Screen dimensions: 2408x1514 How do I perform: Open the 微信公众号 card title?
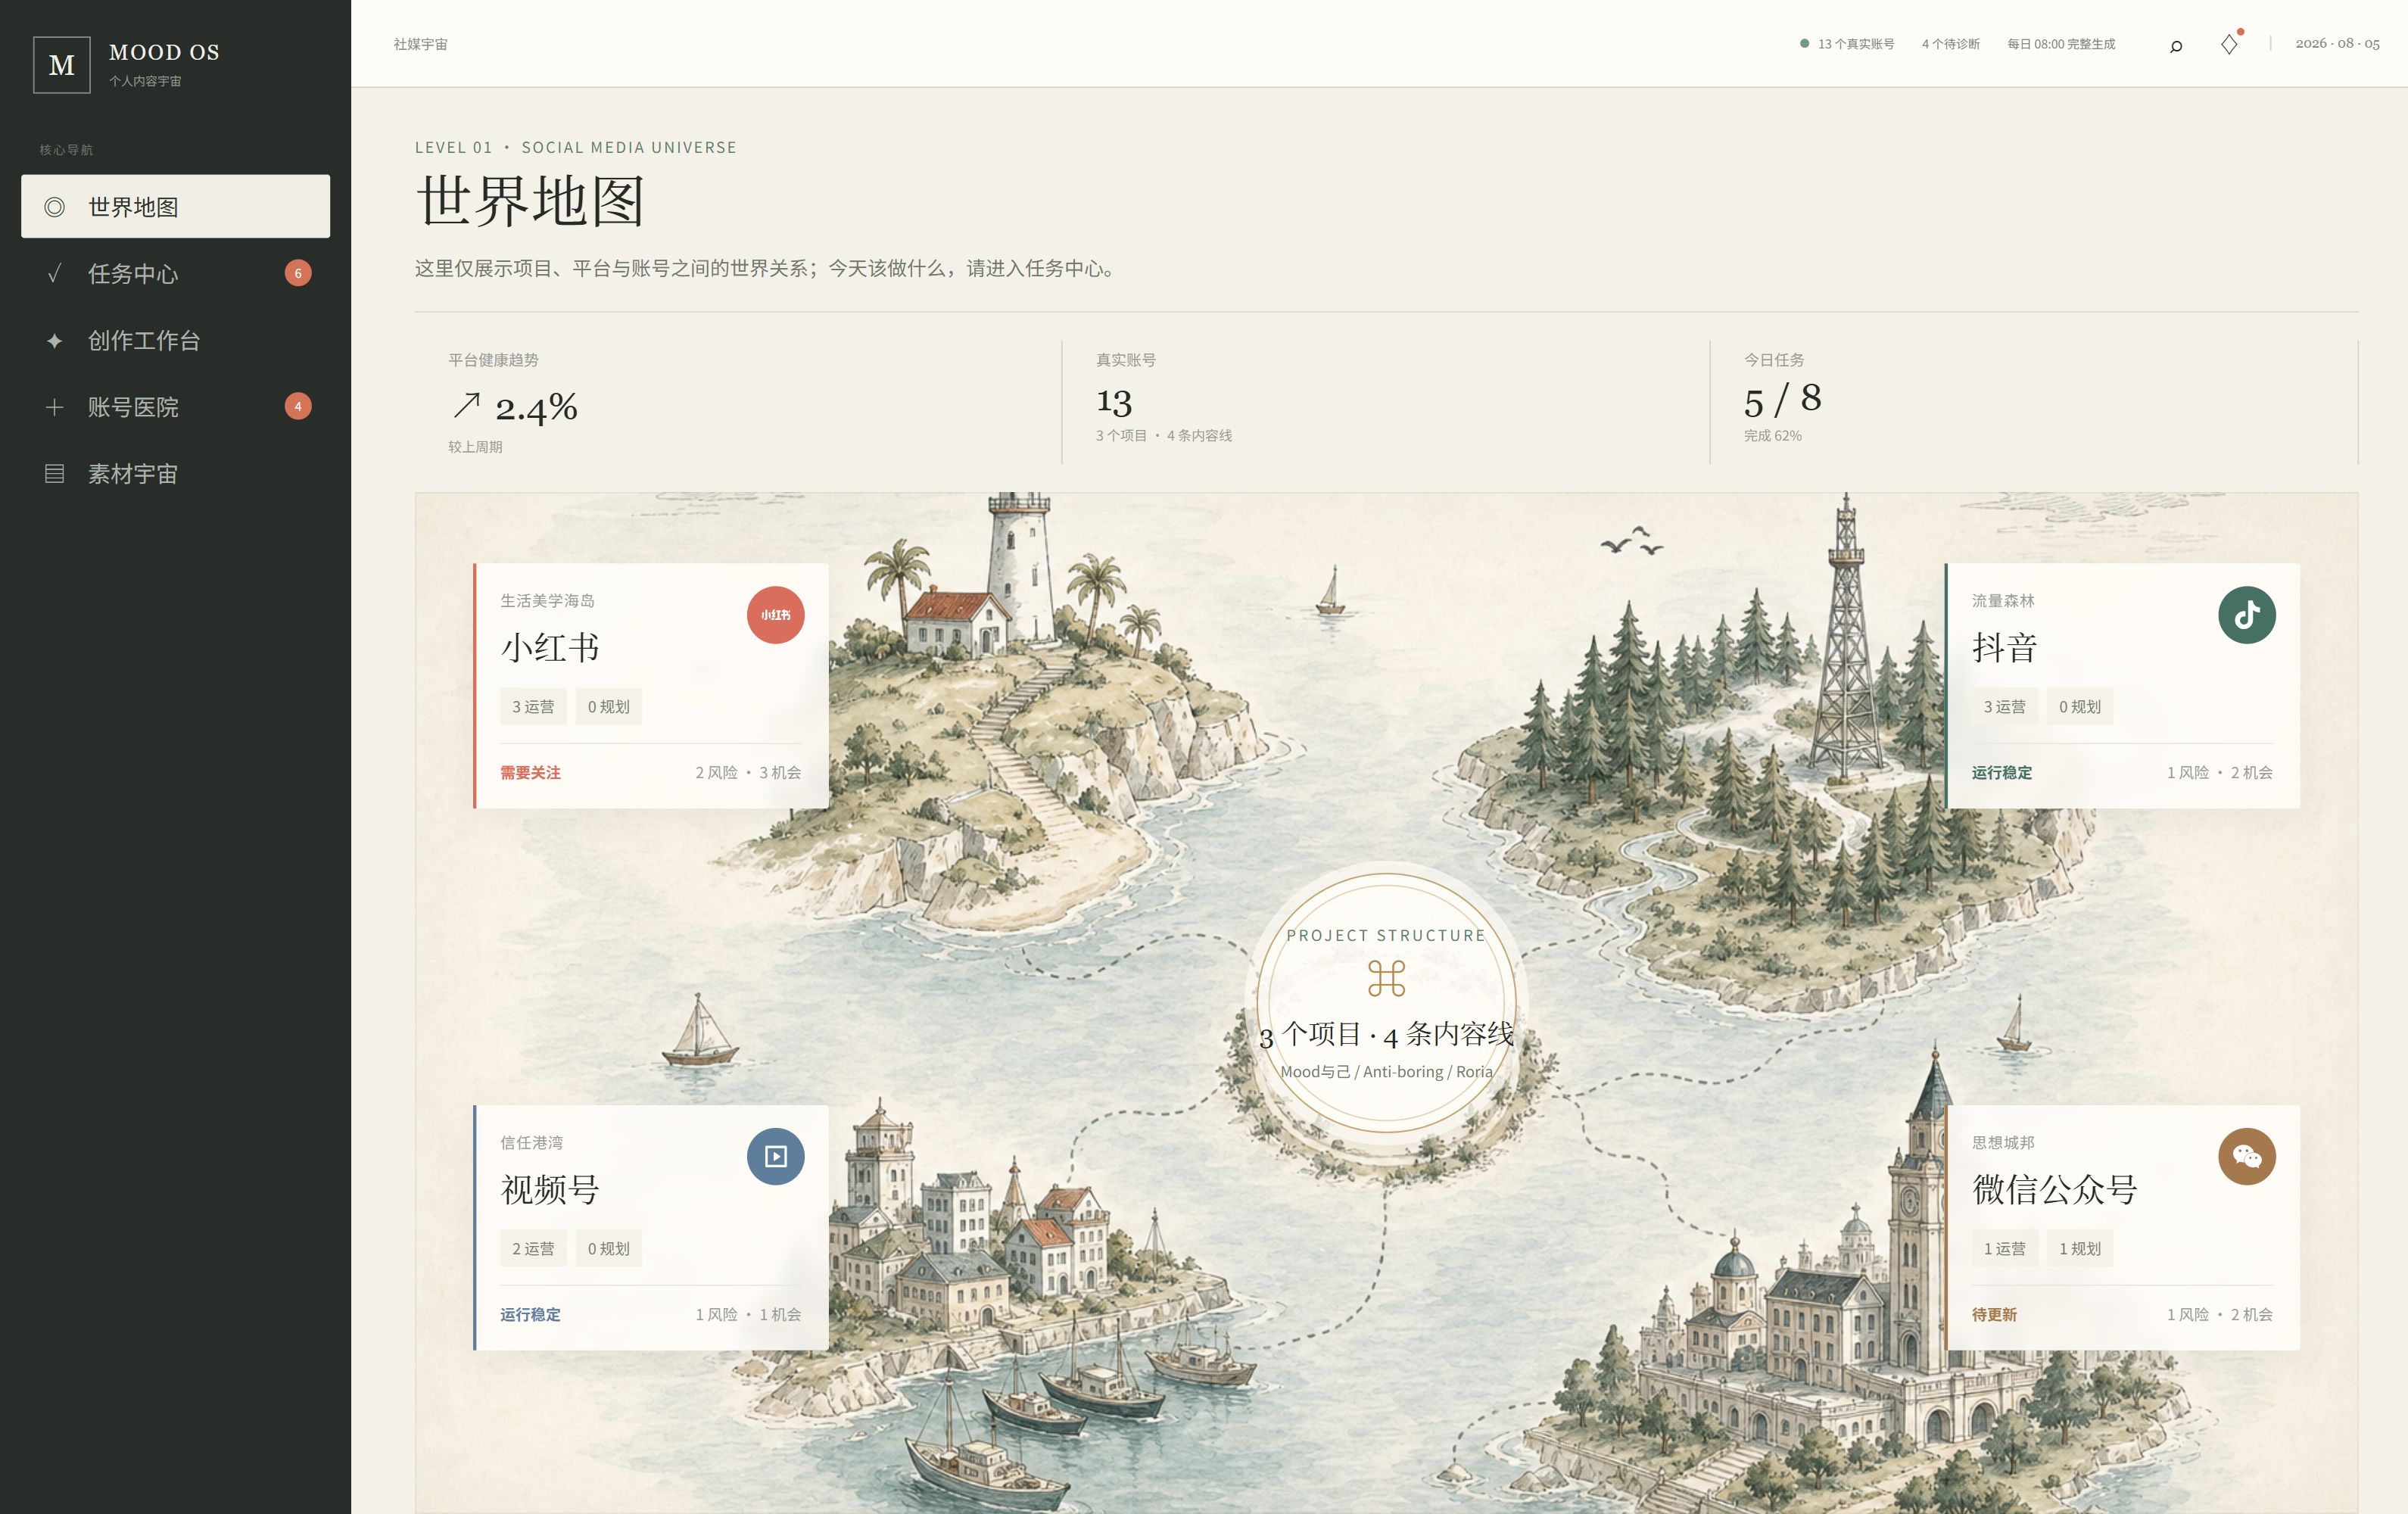coord(2055,1190)
